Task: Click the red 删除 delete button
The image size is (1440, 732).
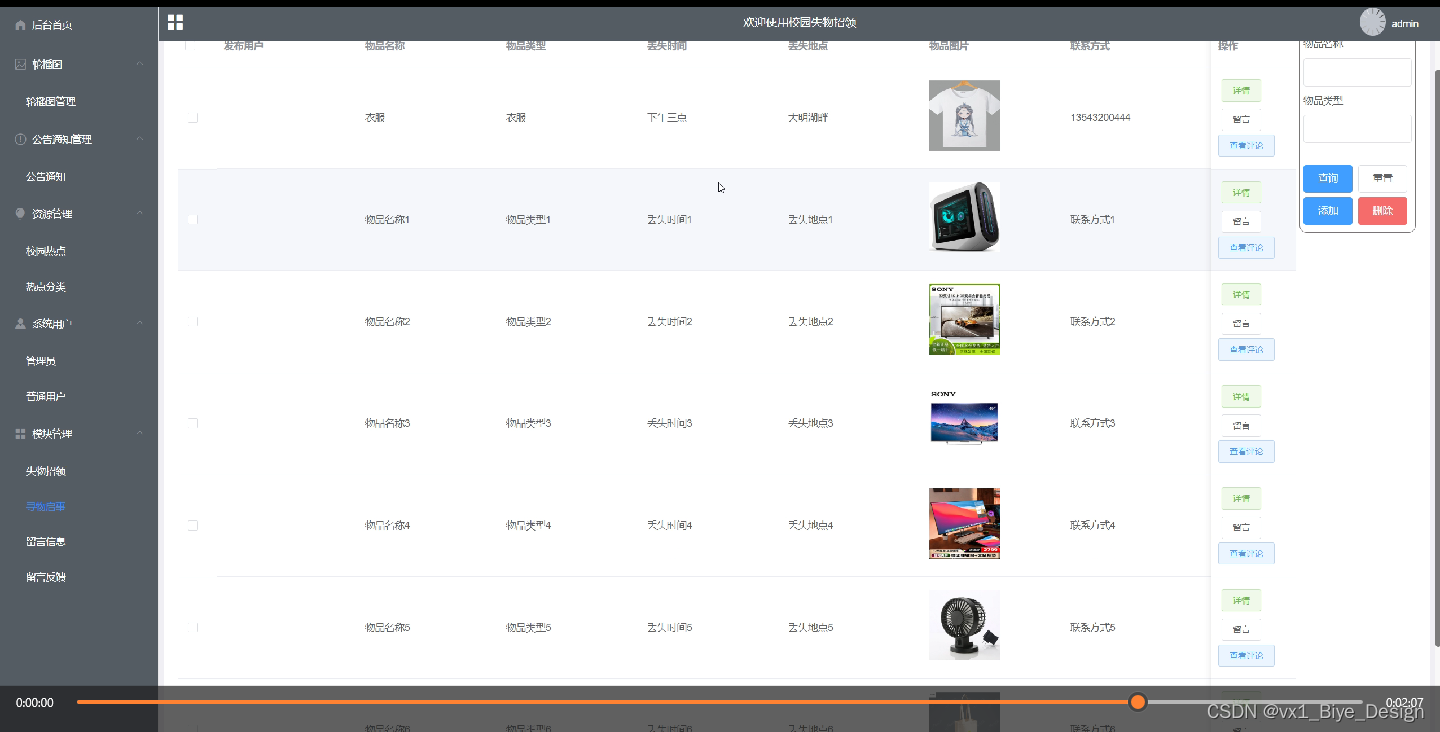Action: click(1382, 211)
